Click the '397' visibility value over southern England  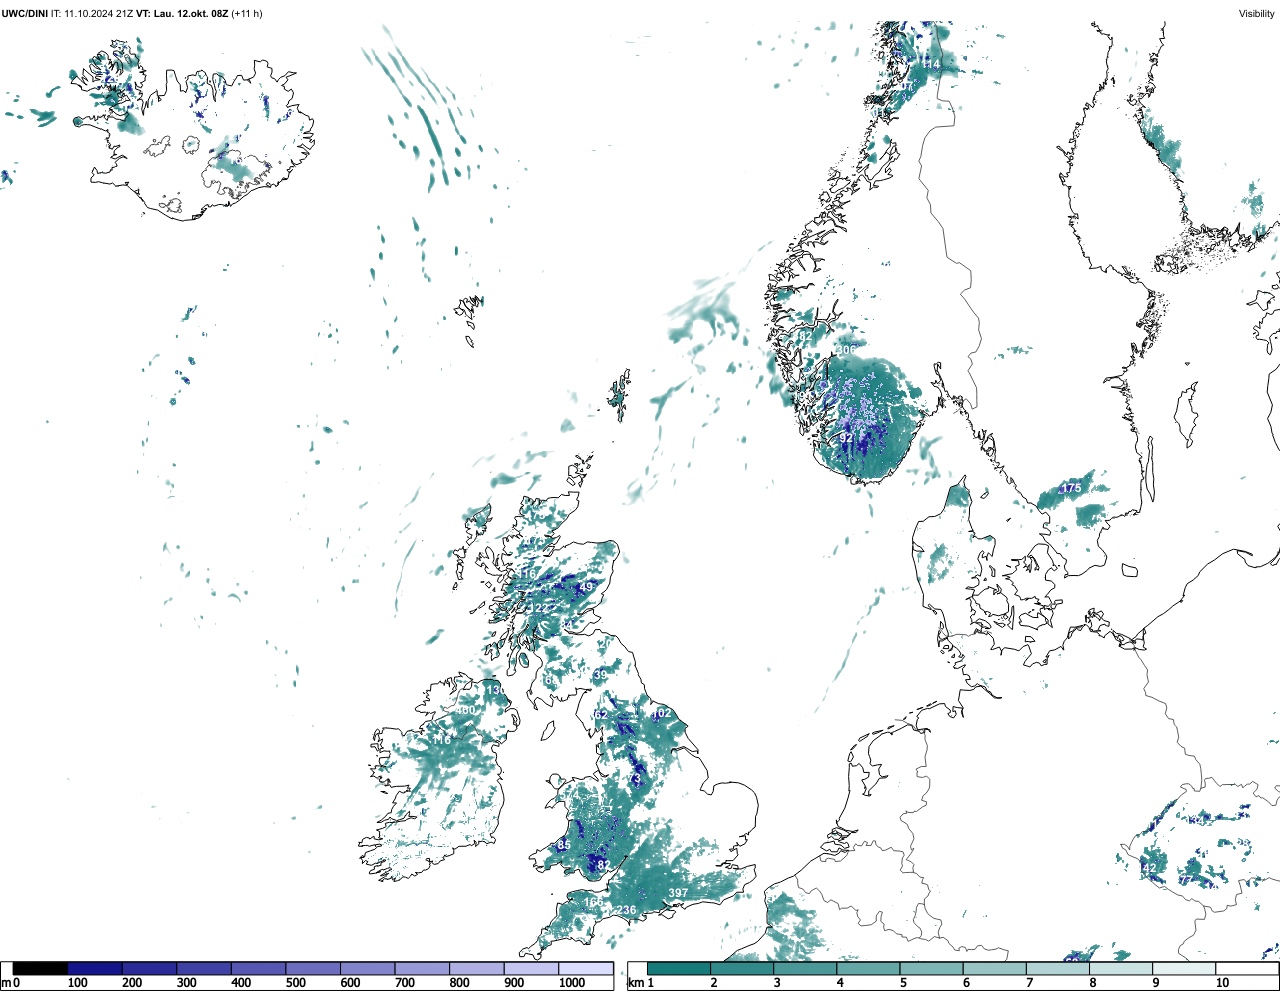tap(678, 893)
